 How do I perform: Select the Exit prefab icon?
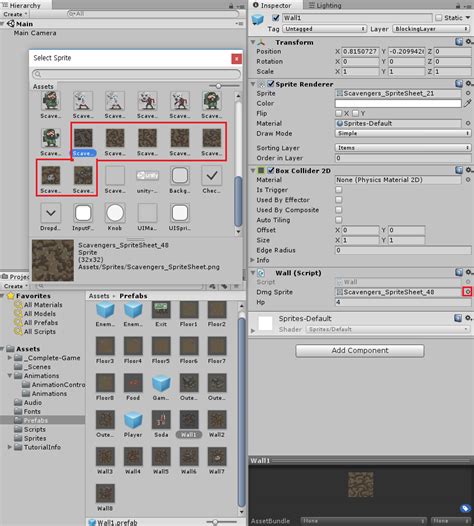tap(161, 309)
